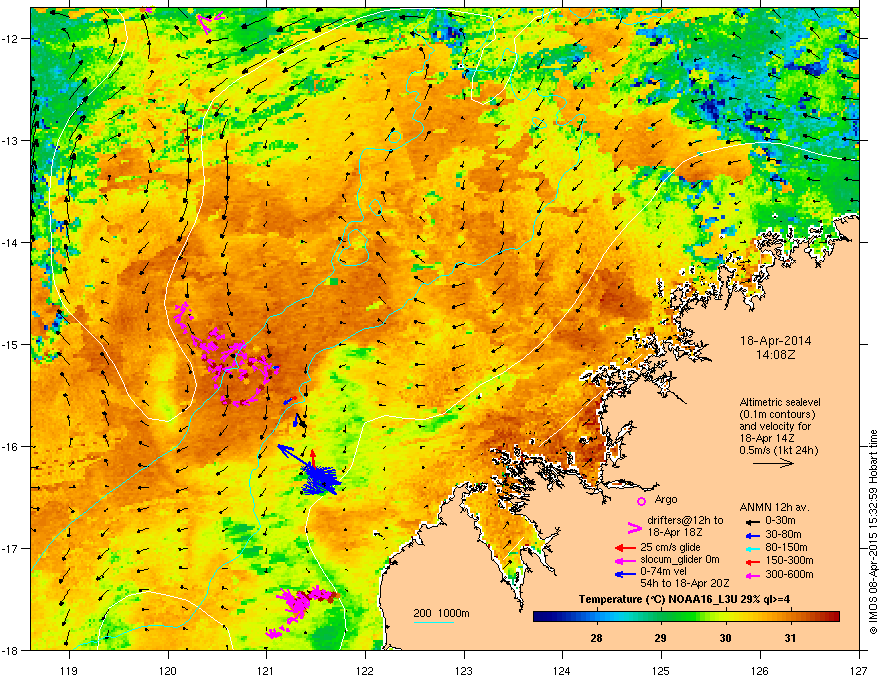Screen dimensions: 880x680
Task: Click the latitude axis label -16
Action: point(10,447)
